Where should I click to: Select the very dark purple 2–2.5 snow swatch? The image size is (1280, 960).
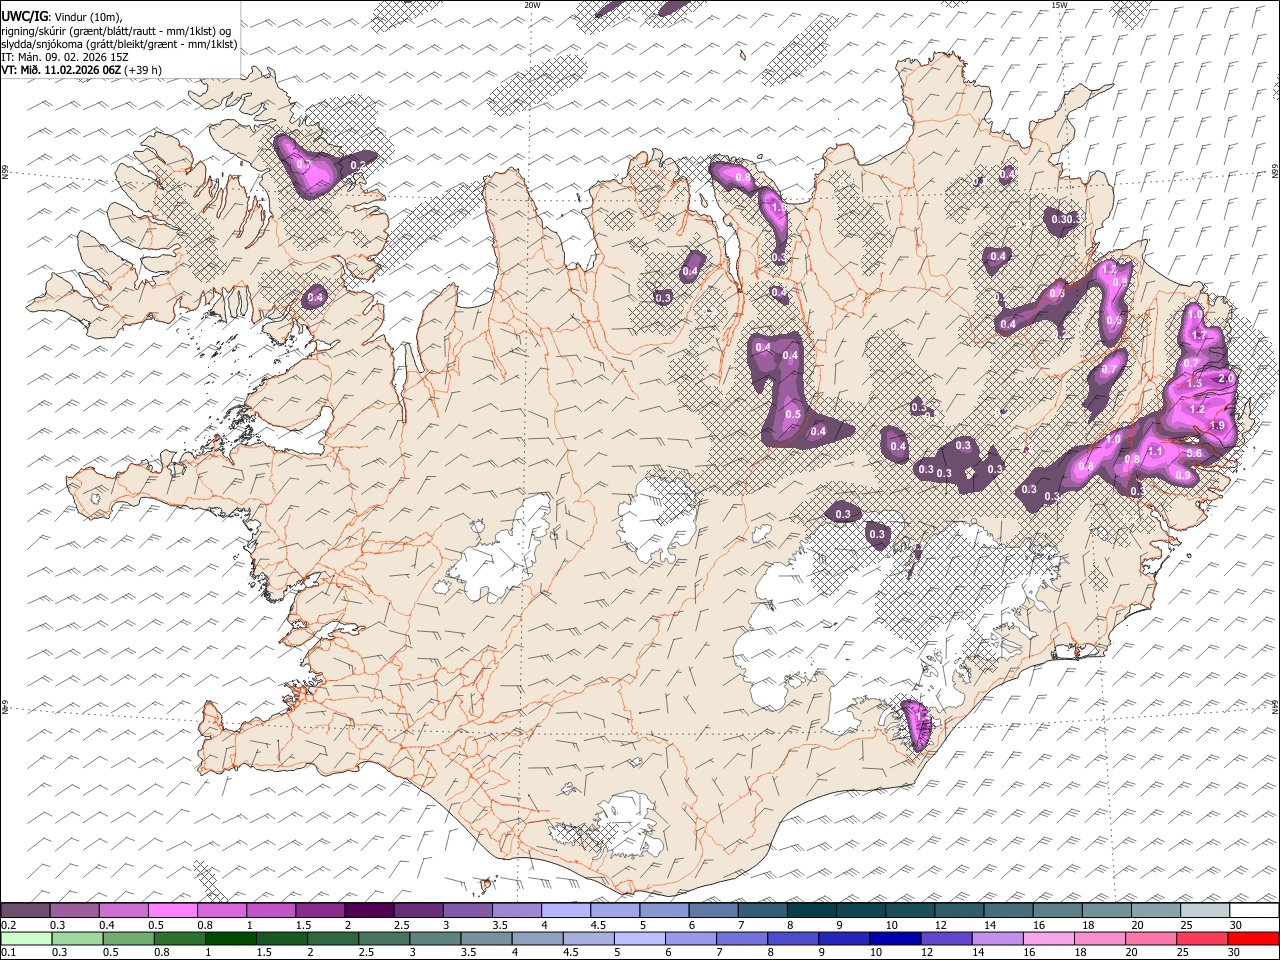(368, 911)
